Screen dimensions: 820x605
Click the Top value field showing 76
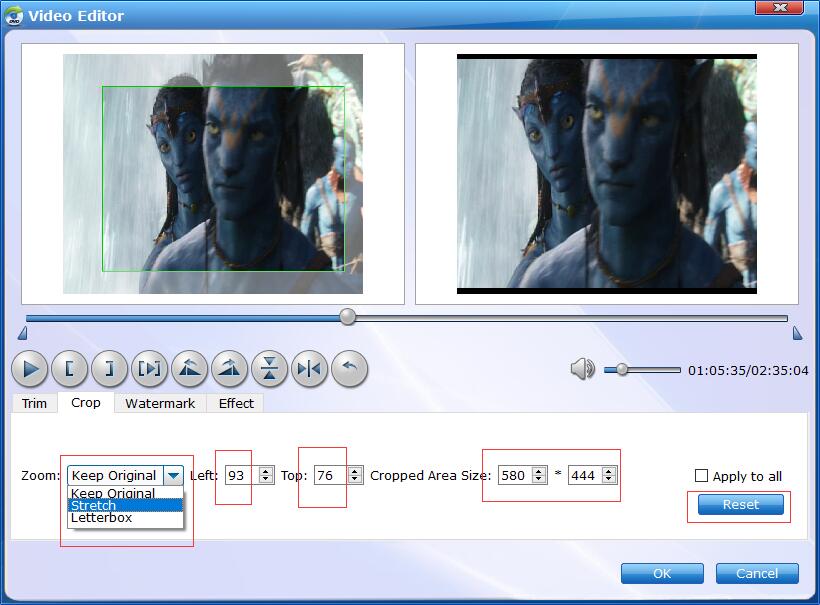331,475
